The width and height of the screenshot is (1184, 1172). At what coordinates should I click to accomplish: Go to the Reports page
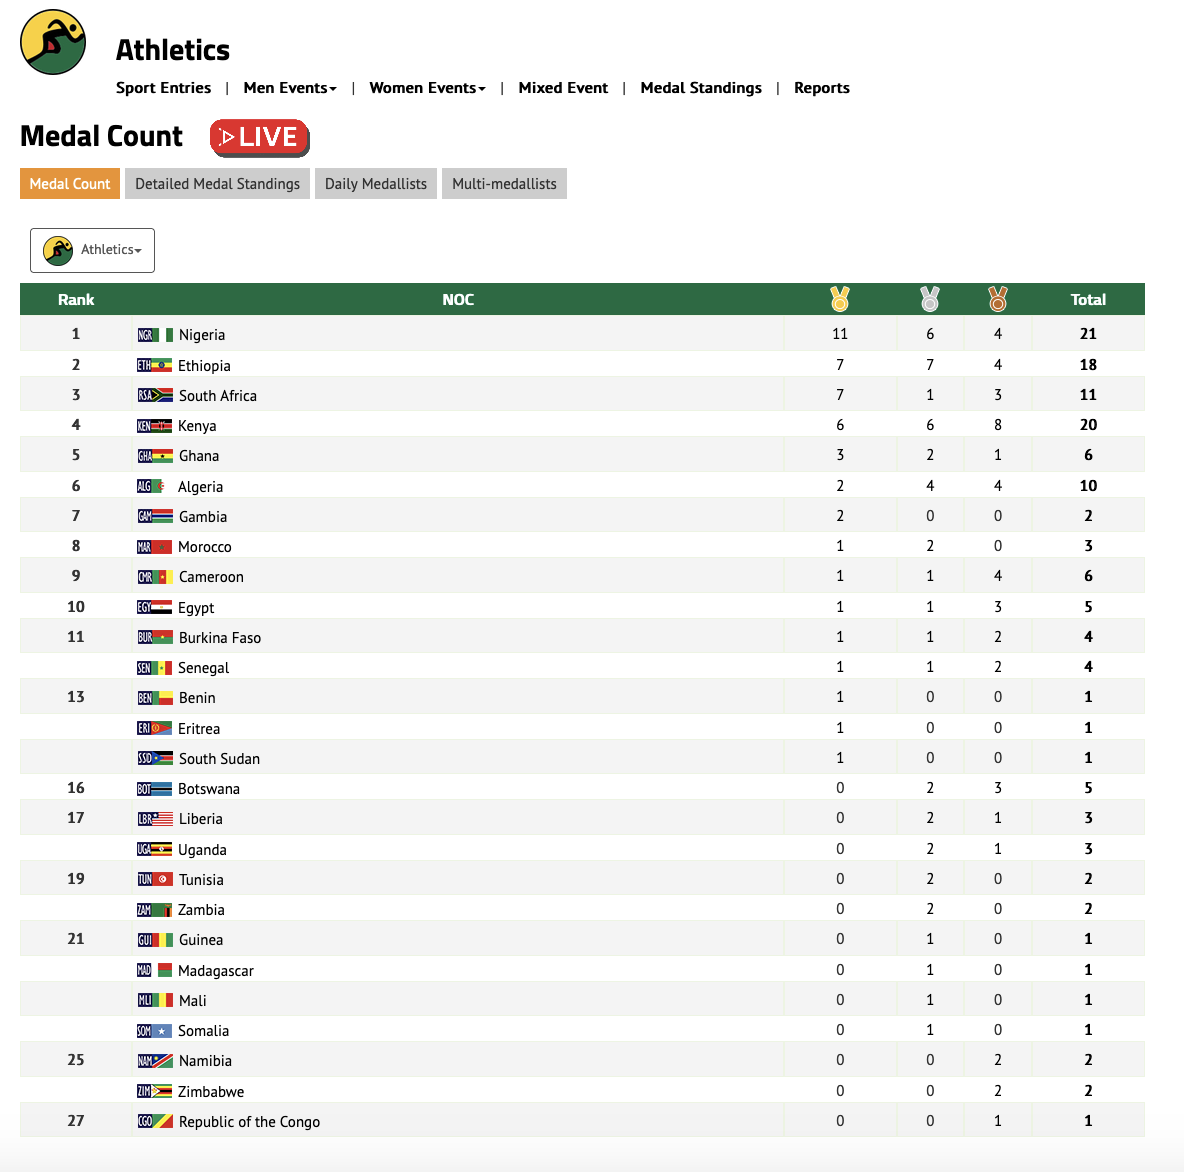point(822,88)
